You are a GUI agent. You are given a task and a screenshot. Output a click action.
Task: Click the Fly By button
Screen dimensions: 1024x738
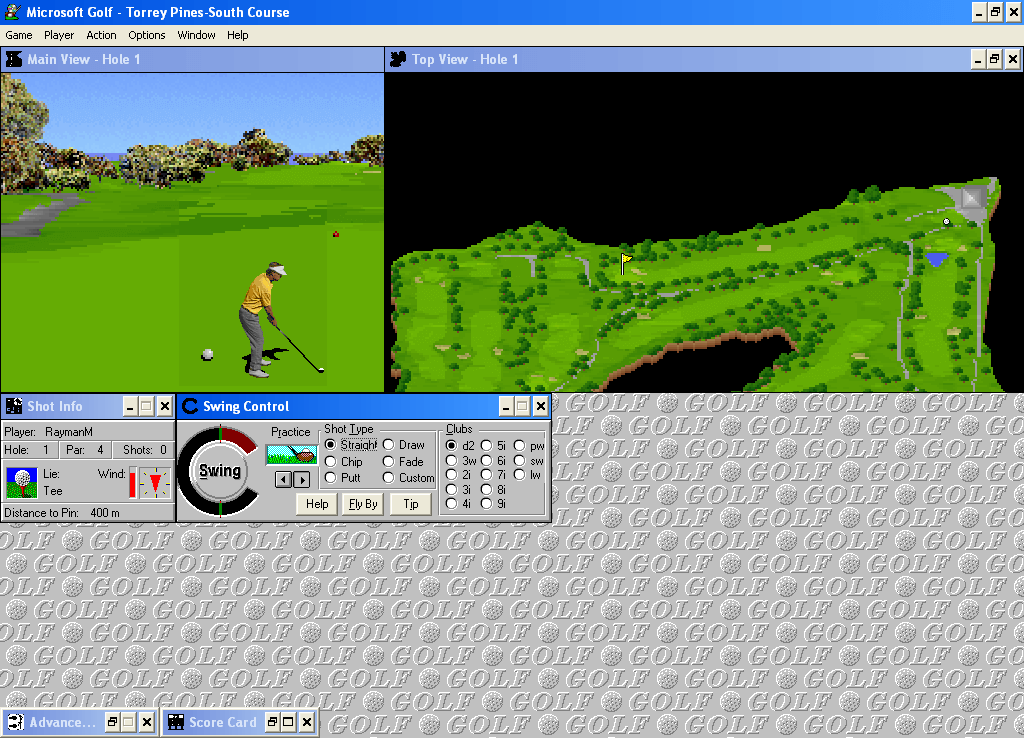coord(362,504)
